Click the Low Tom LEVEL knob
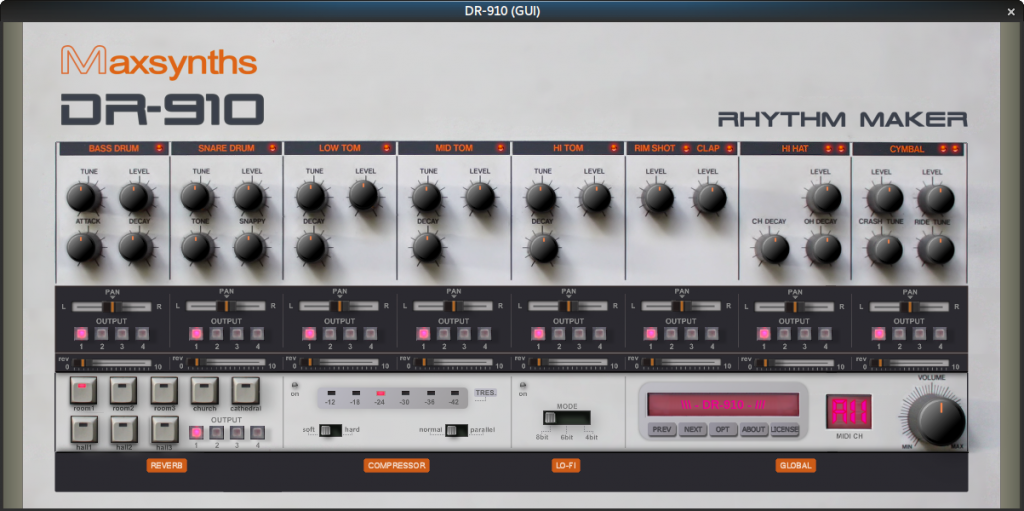This screenshot has width=1024, height=511. coord(363,195)
